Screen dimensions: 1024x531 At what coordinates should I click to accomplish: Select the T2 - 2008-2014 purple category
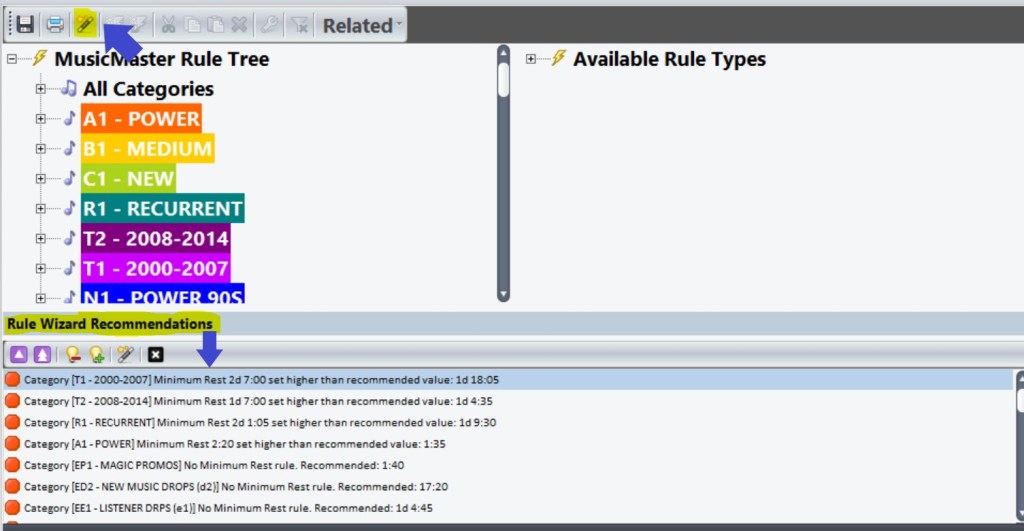point(155,239)
